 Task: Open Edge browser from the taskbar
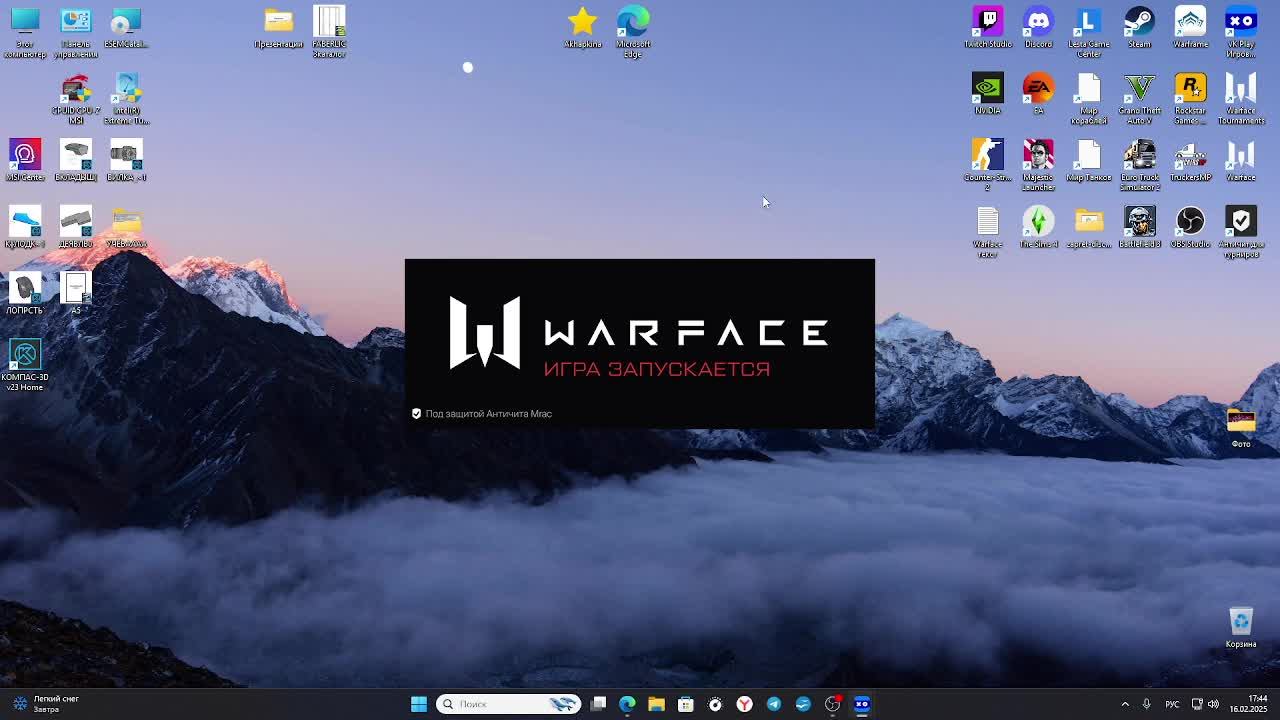pos(627,704)
